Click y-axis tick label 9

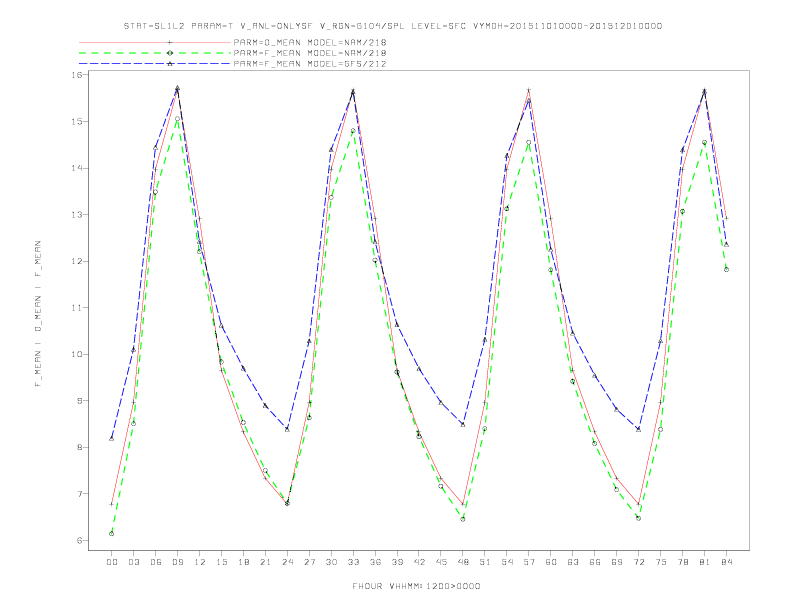80,400
